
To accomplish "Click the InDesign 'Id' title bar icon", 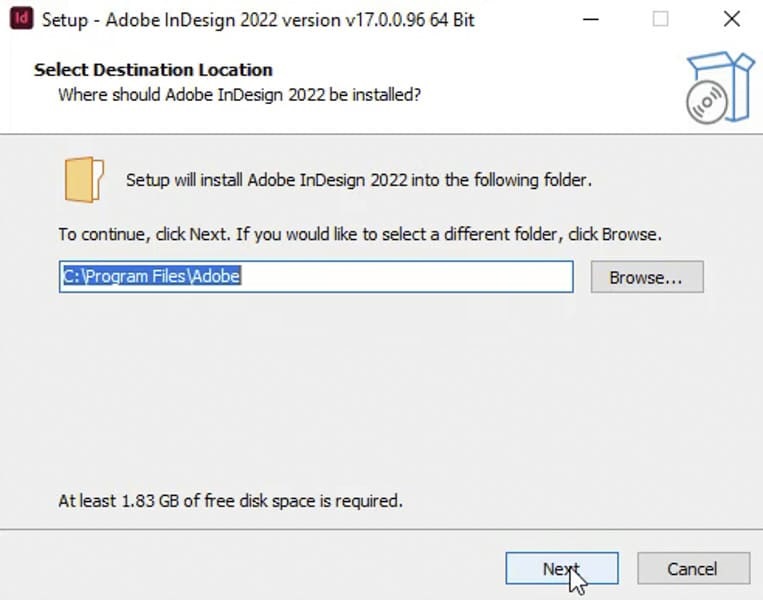I will (20, 19).
